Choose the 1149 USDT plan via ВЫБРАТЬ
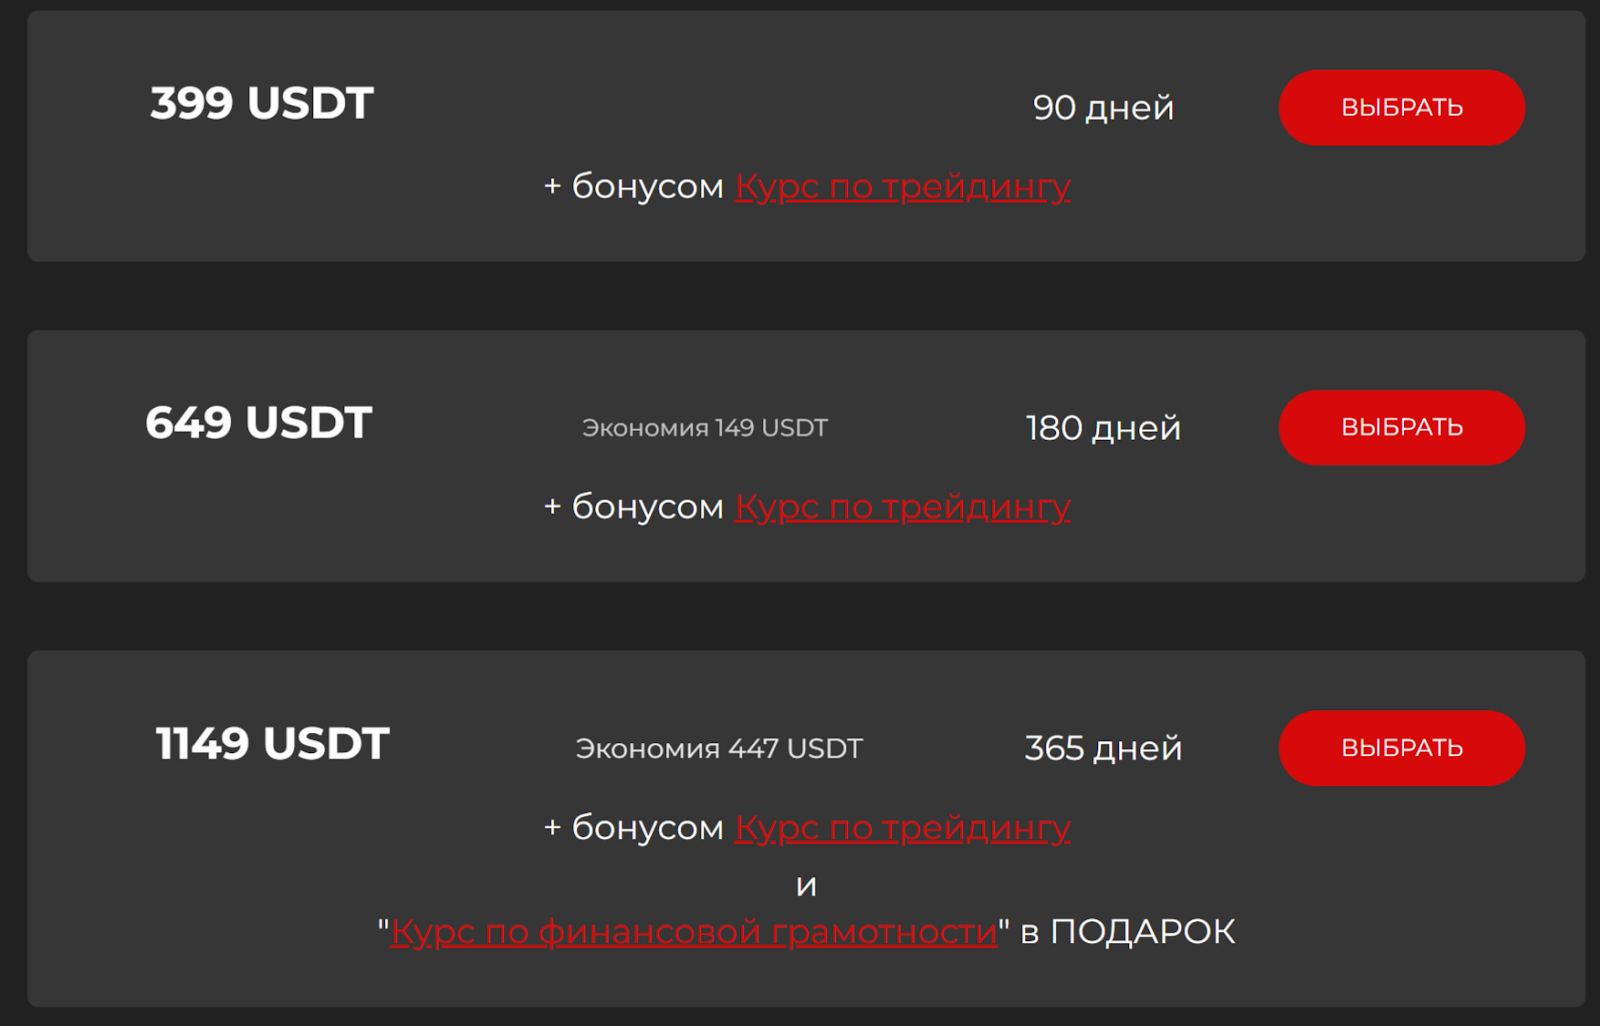Viewport: 1600px width, 1026px height. [1401, 748]
